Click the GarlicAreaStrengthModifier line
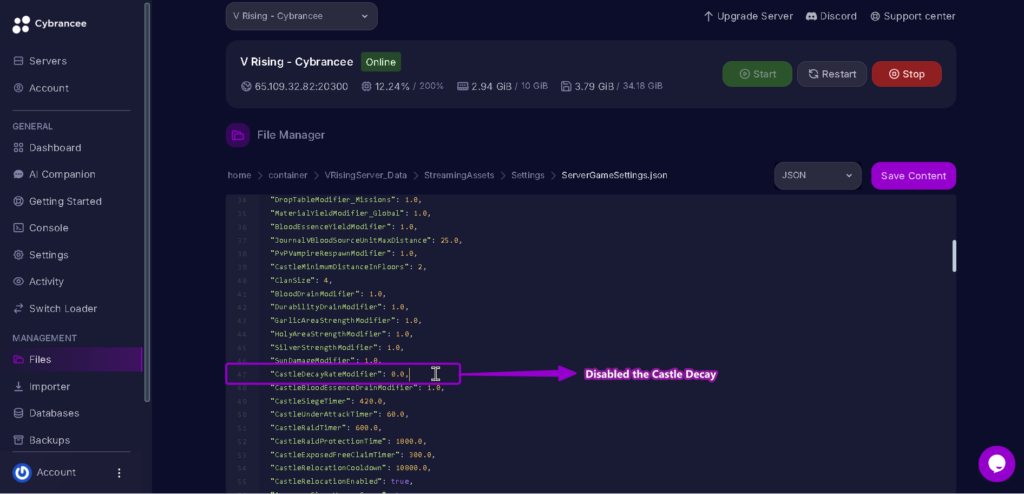 (x=345, y=321)
